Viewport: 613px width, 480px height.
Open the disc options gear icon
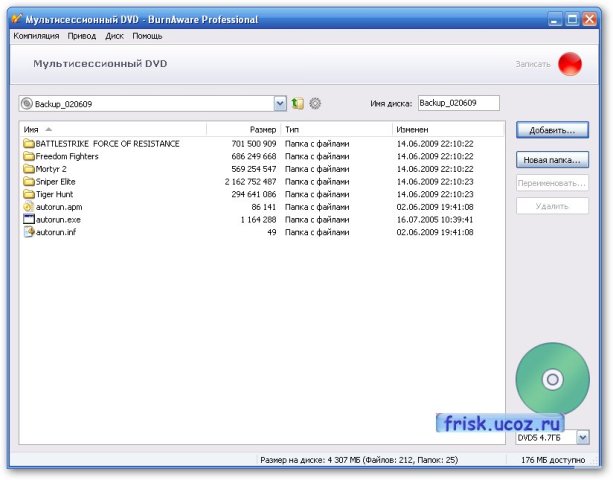(x=315, y=104)
